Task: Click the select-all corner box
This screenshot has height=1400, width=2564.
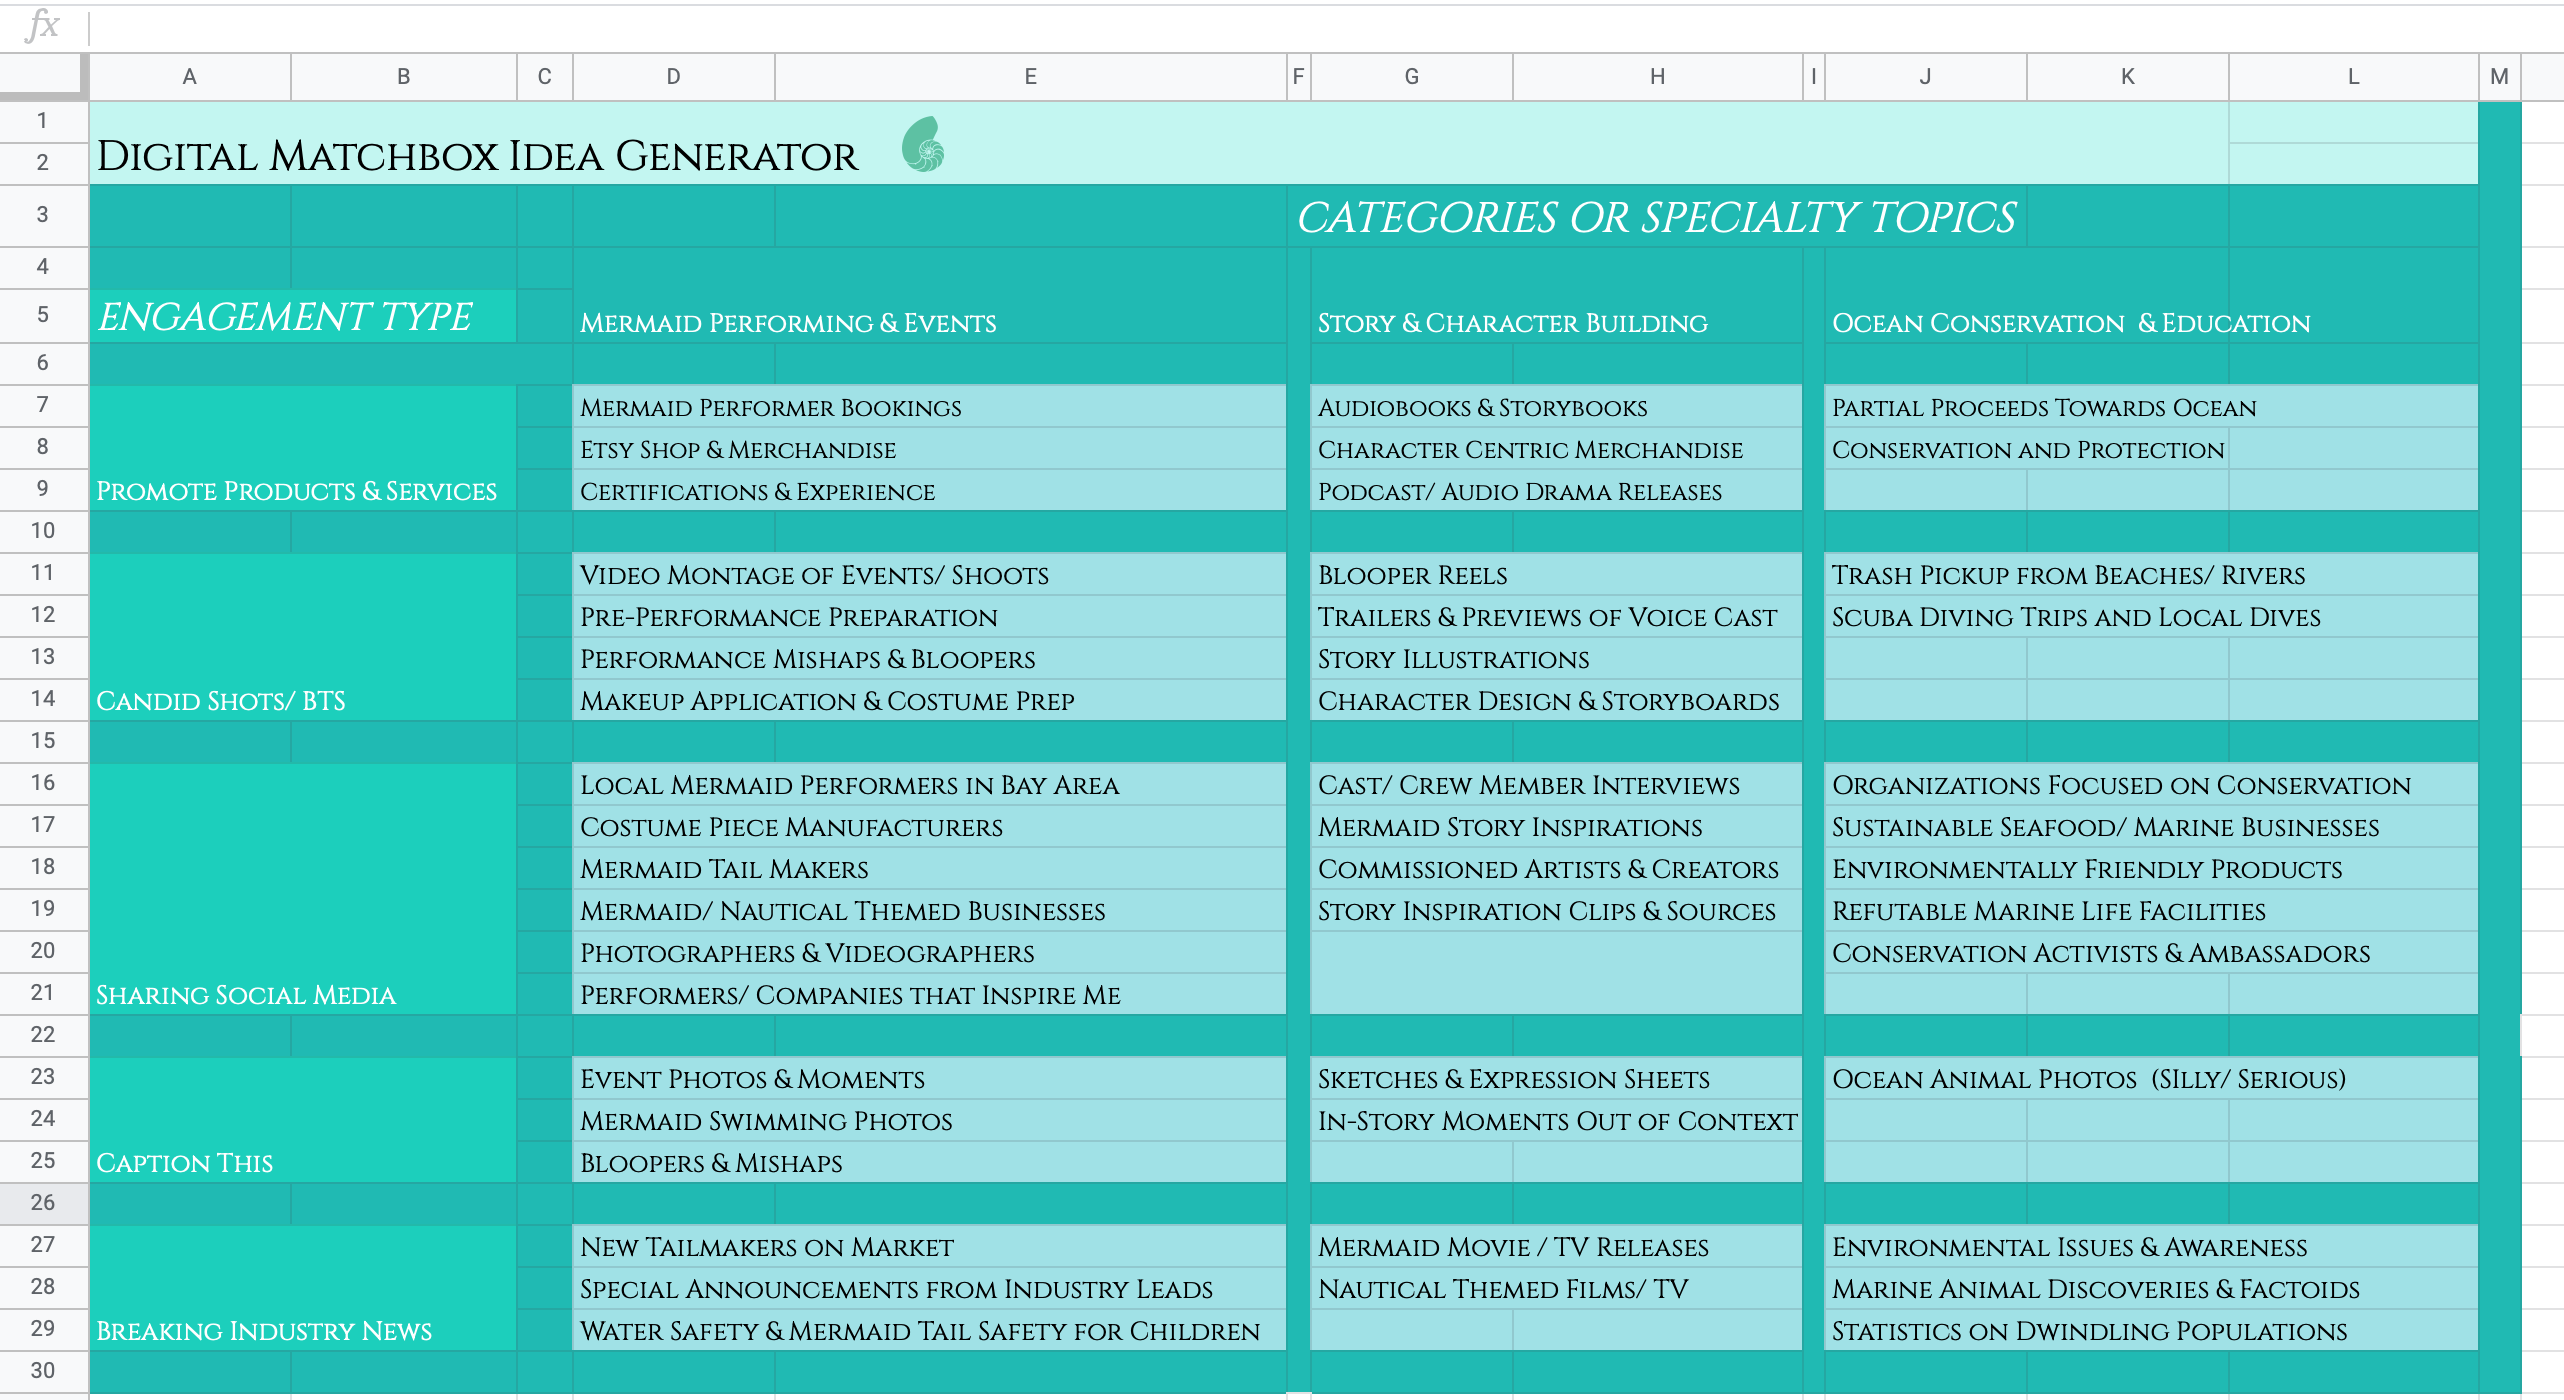Action: pos(42,77)
